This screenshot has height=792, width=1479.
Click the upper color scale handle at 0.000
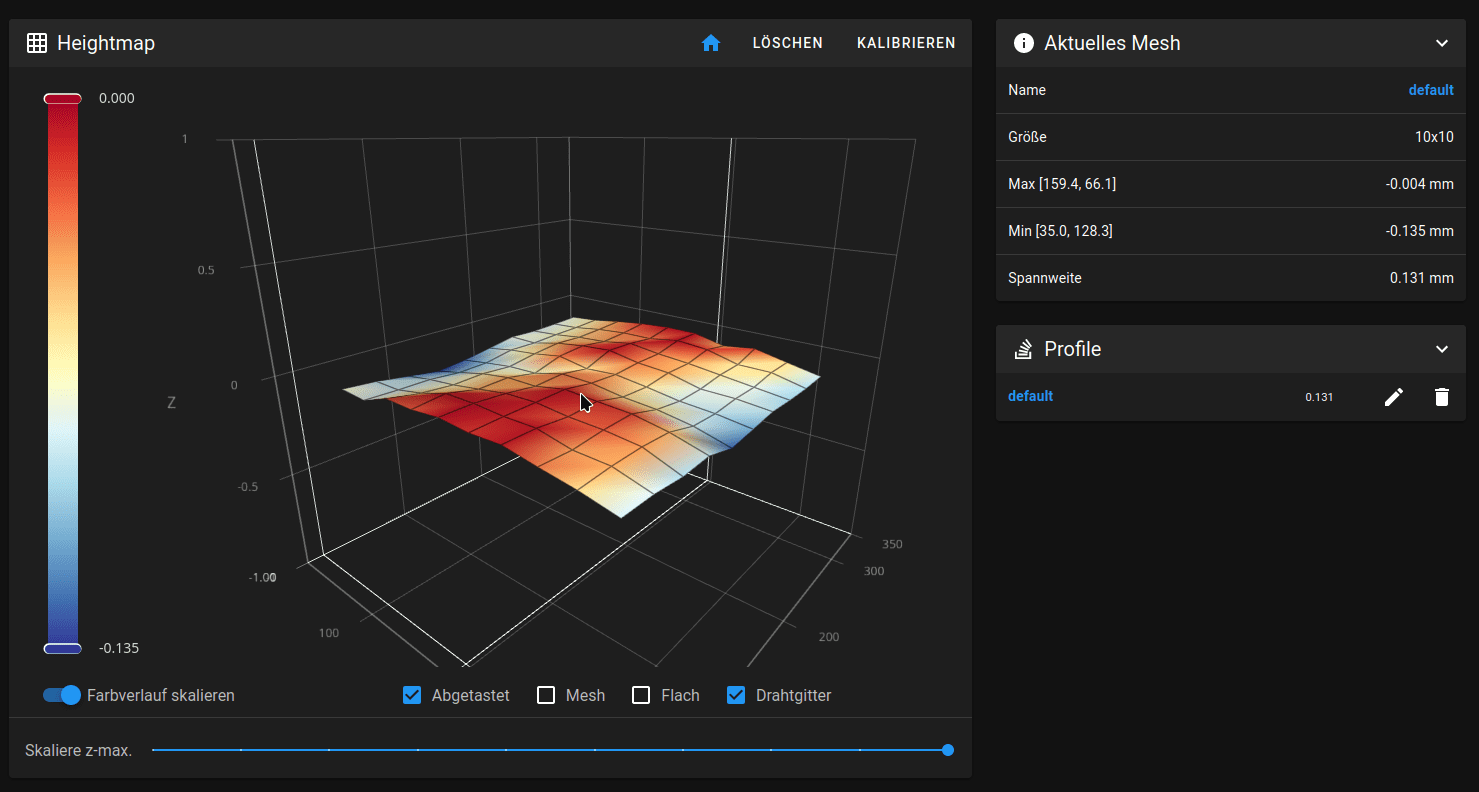pos(62,98)
